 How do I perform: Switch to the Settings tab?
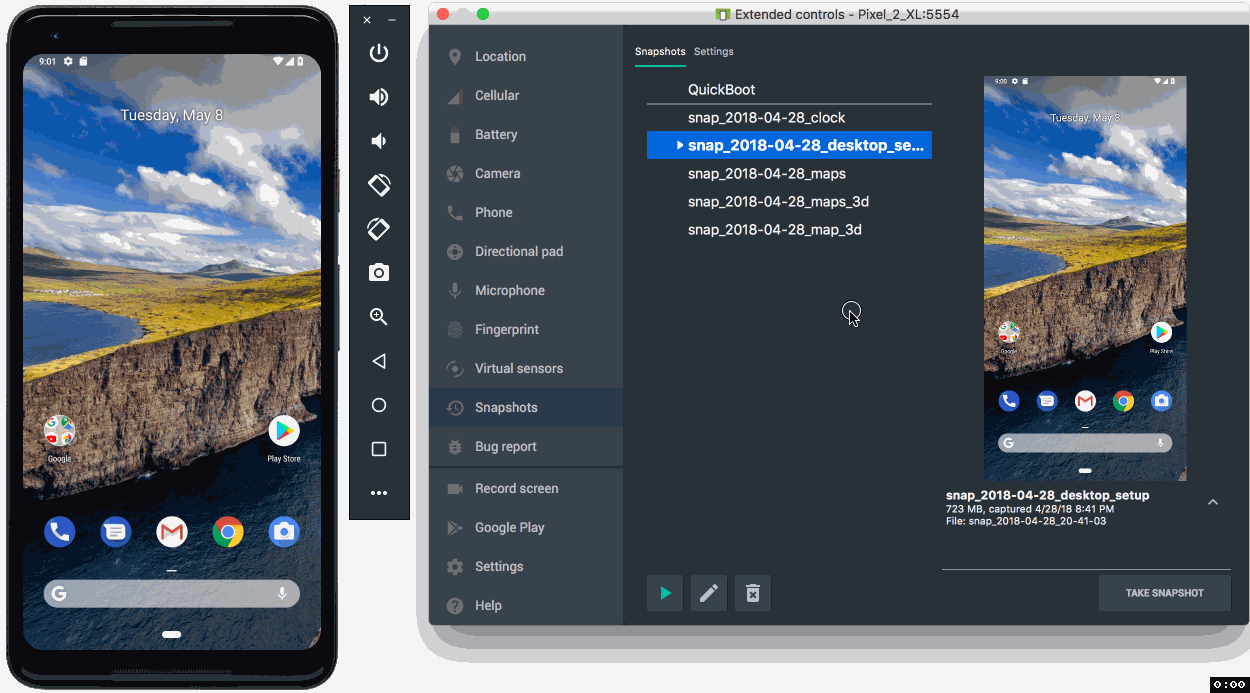[x=714, y=51]
